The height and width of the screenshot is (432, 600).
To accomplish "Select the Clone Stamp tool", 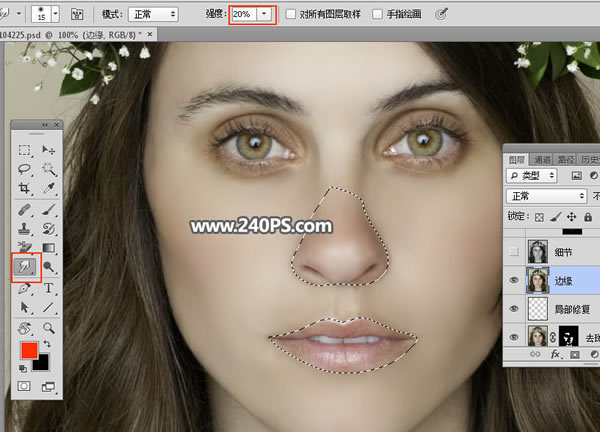I will tap(25, 228).
